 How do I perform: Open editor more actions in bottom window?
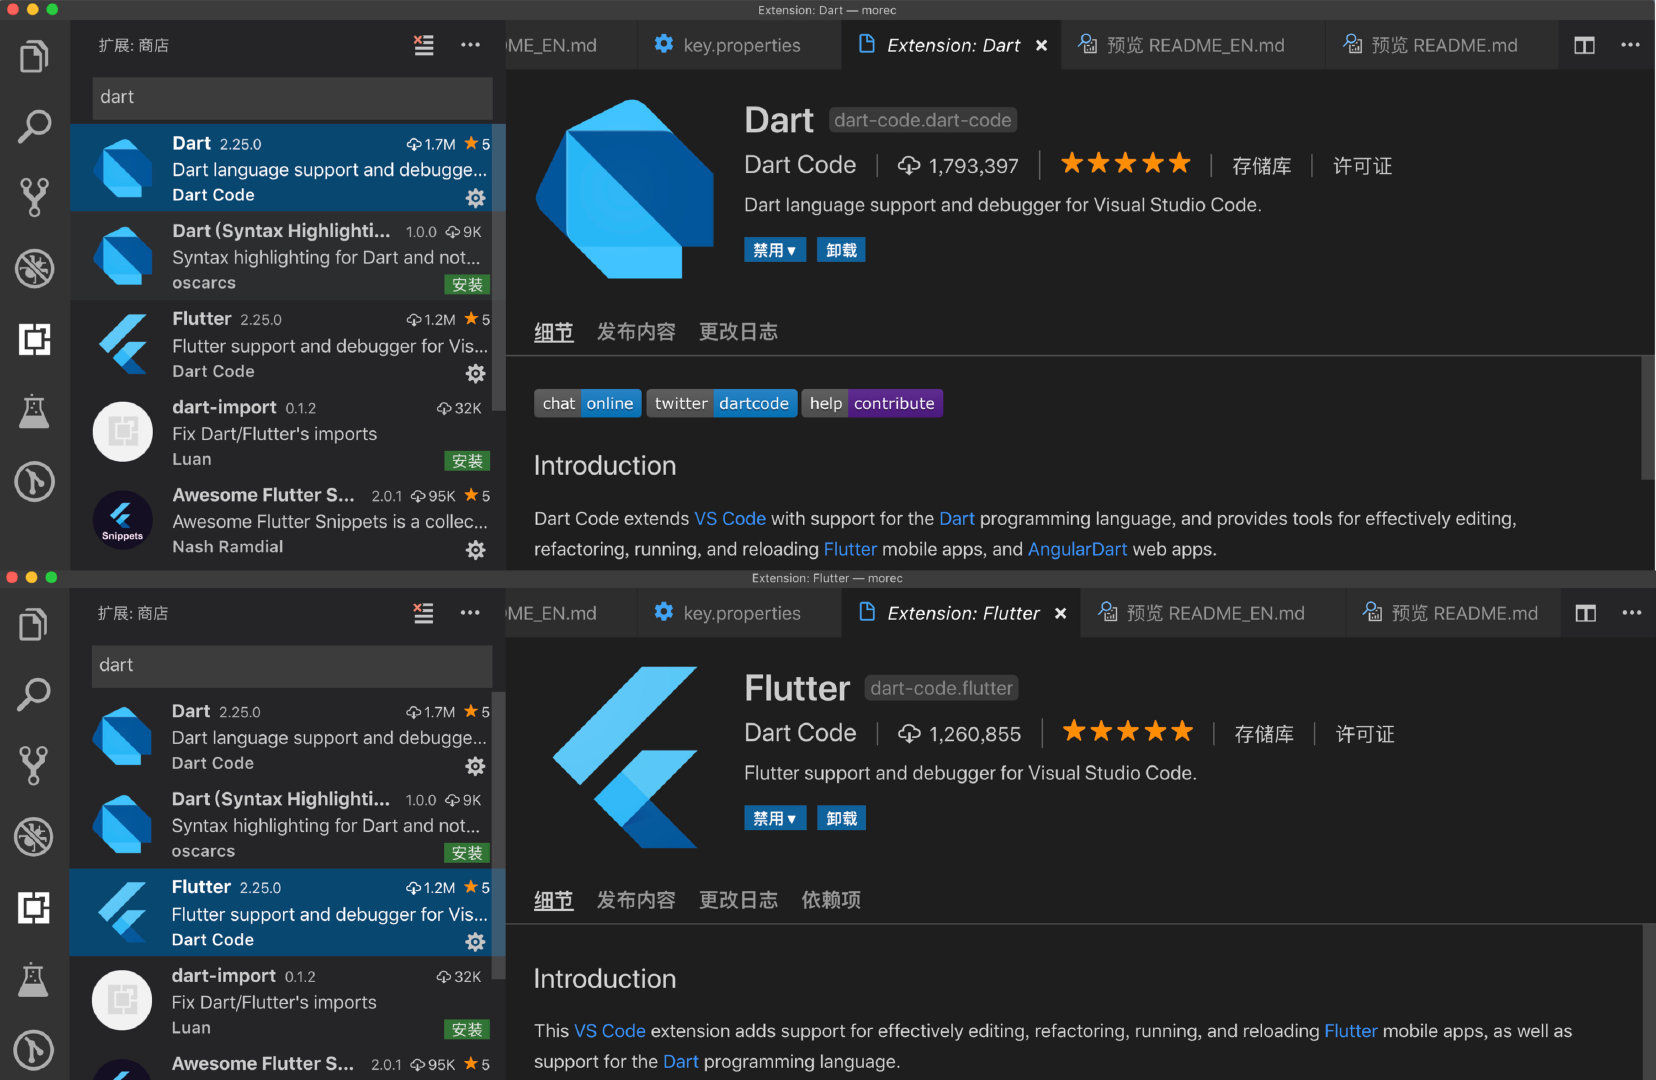tap(1632, 613)
